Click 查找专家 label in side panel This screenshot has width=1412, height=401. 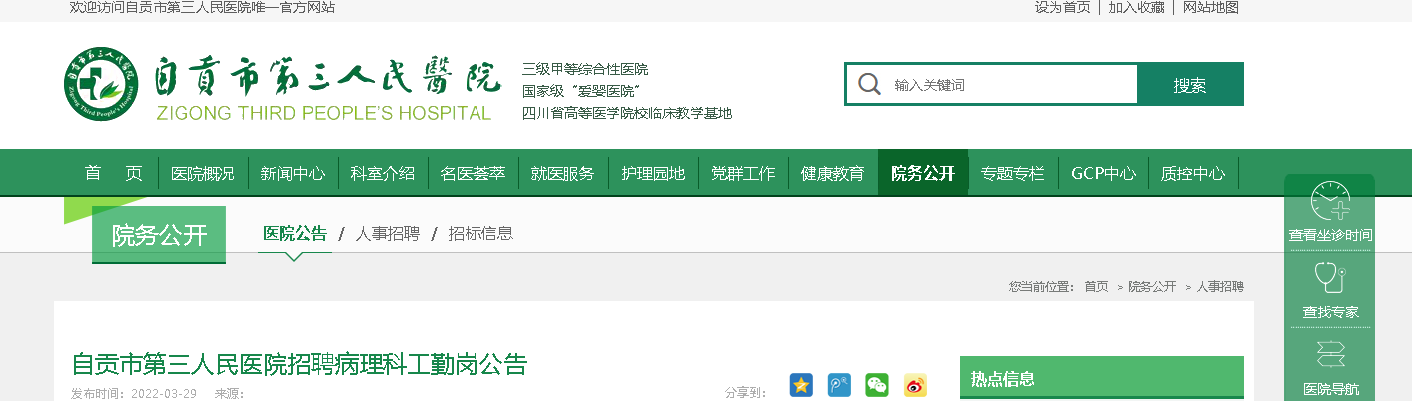pos(1330,312)
